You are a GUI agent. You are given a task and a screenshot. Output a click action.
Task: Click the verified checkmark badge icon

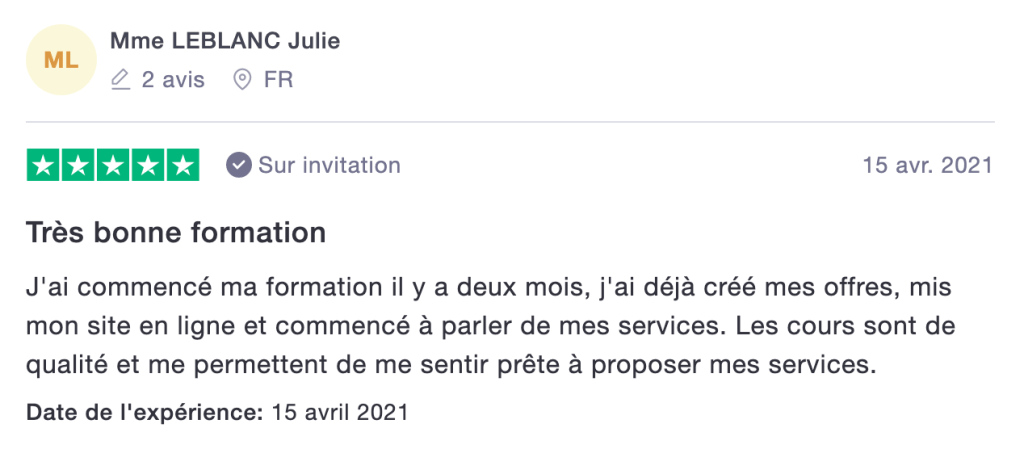[238, 165]
